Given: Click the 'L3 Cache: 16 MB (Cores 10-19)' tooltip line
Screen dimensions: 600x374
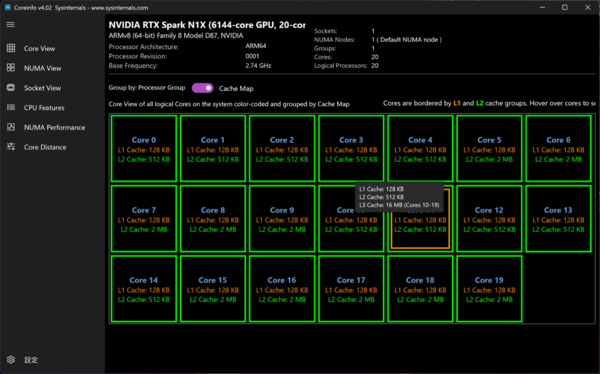Looking at the screenshot, I should pyautogui.click(x=399, y=205).
